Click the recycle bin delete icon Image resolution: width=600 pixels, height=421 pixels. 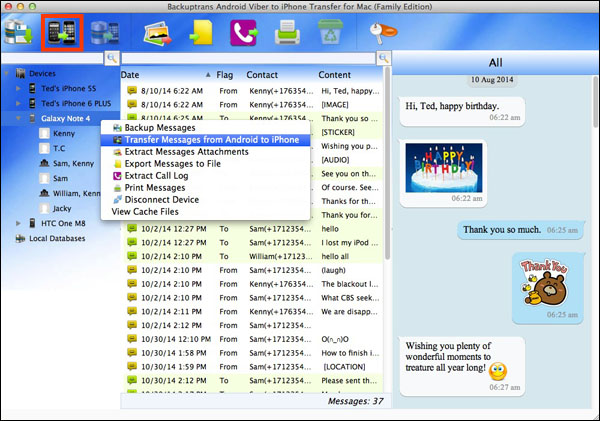click(330, 32)
